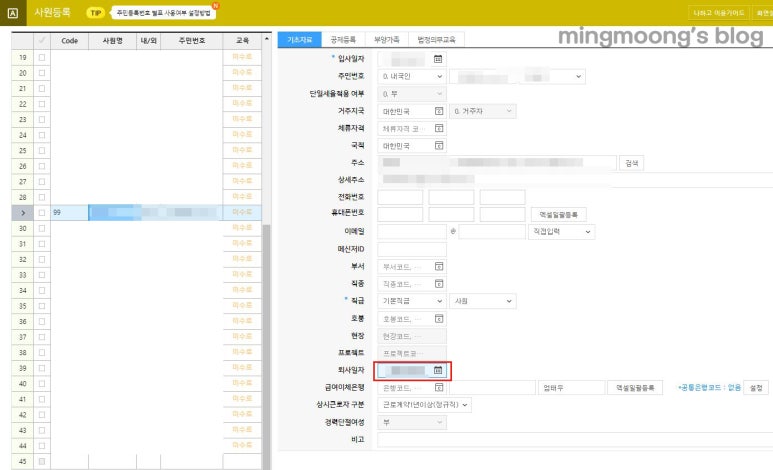Open the calendar picker for 퇴사일자
The height and width of the screenshot is (470, 773).
coord(438,370)
